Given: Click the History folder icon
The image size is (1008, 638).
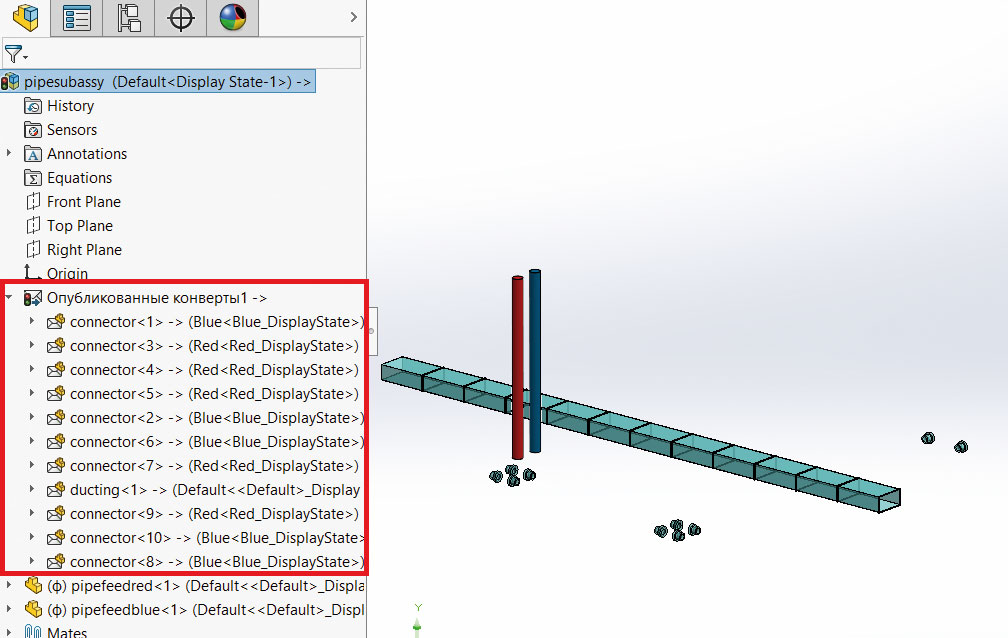Looking at the screenshot, I should (x=33, y=106).
